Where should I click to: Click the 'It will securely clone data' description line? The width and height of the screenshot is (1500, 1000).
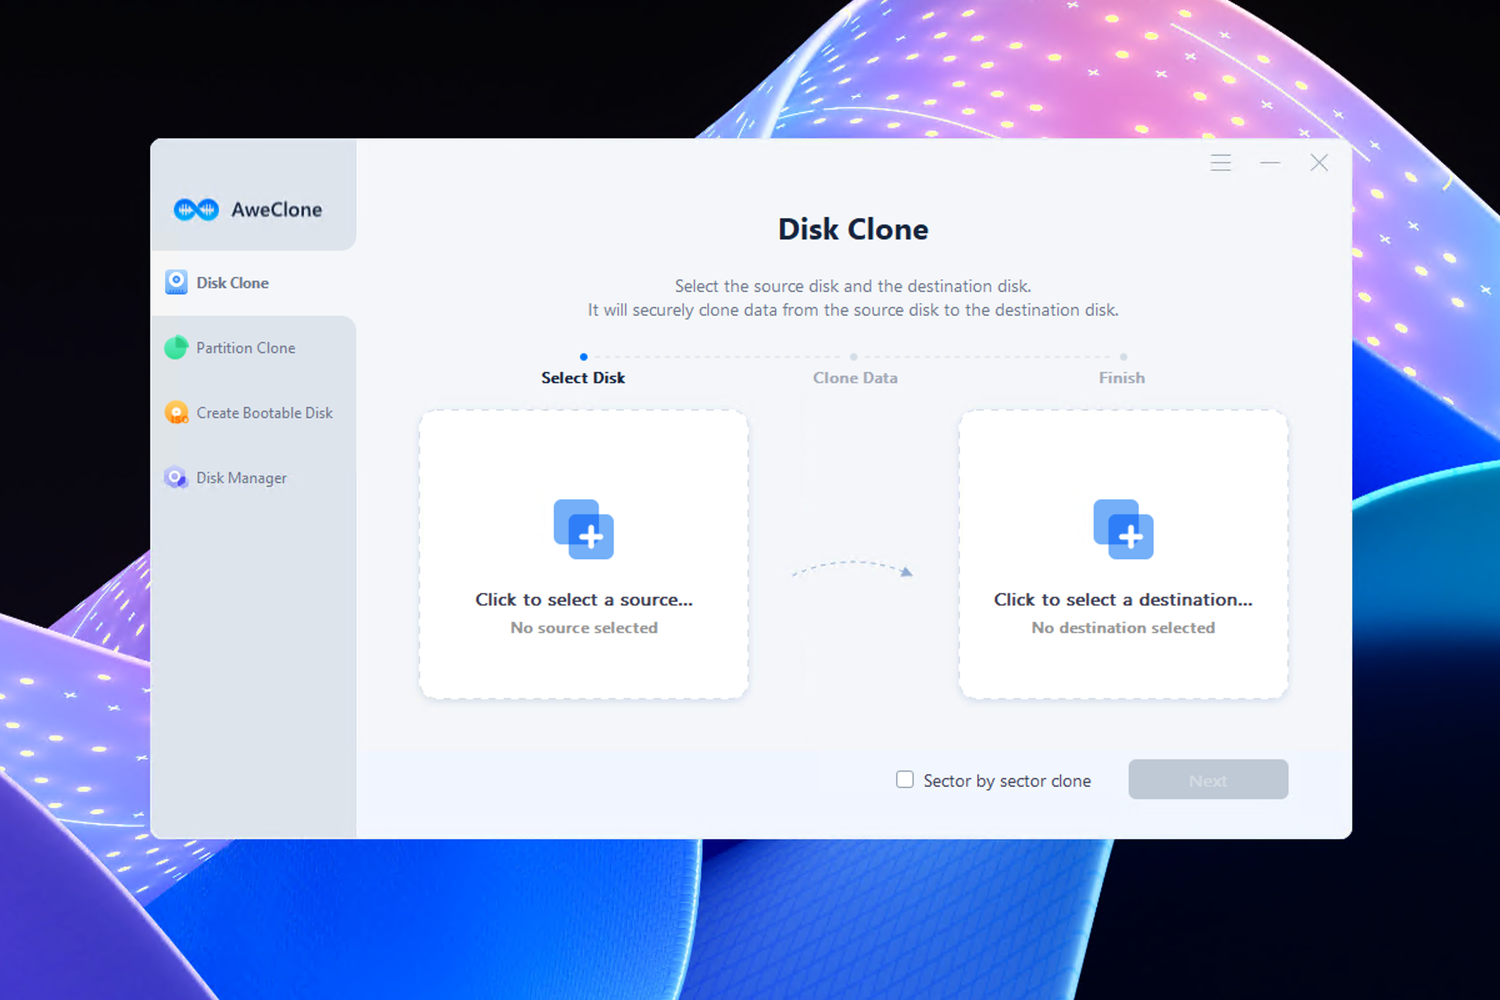tap(853, 310)
